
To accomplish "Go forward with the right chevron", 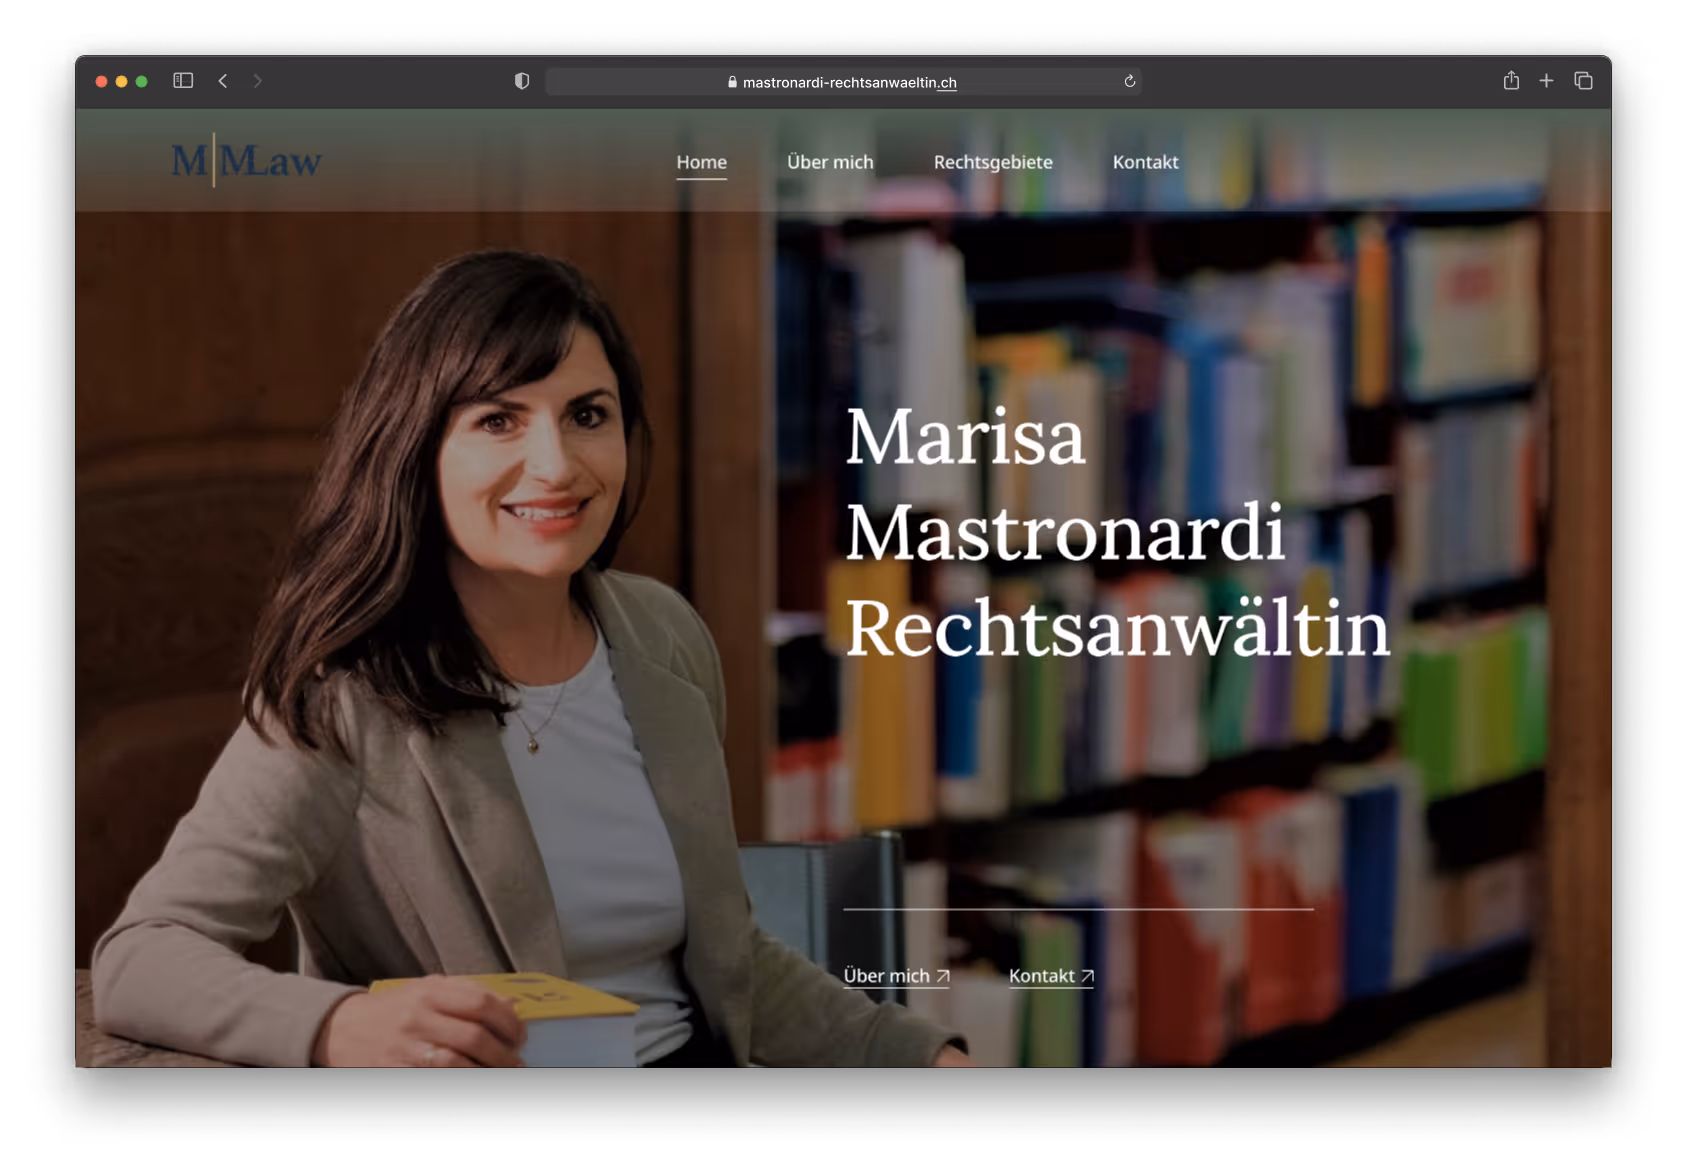I will [x=257, y=81].
